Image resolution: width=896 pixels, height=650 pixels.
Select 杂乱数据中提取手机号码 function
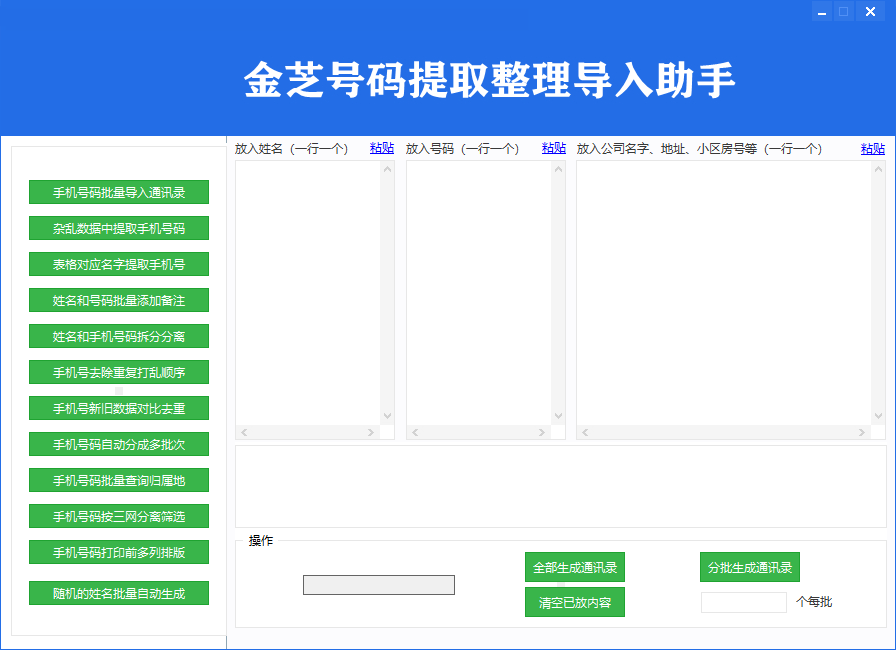118,228
